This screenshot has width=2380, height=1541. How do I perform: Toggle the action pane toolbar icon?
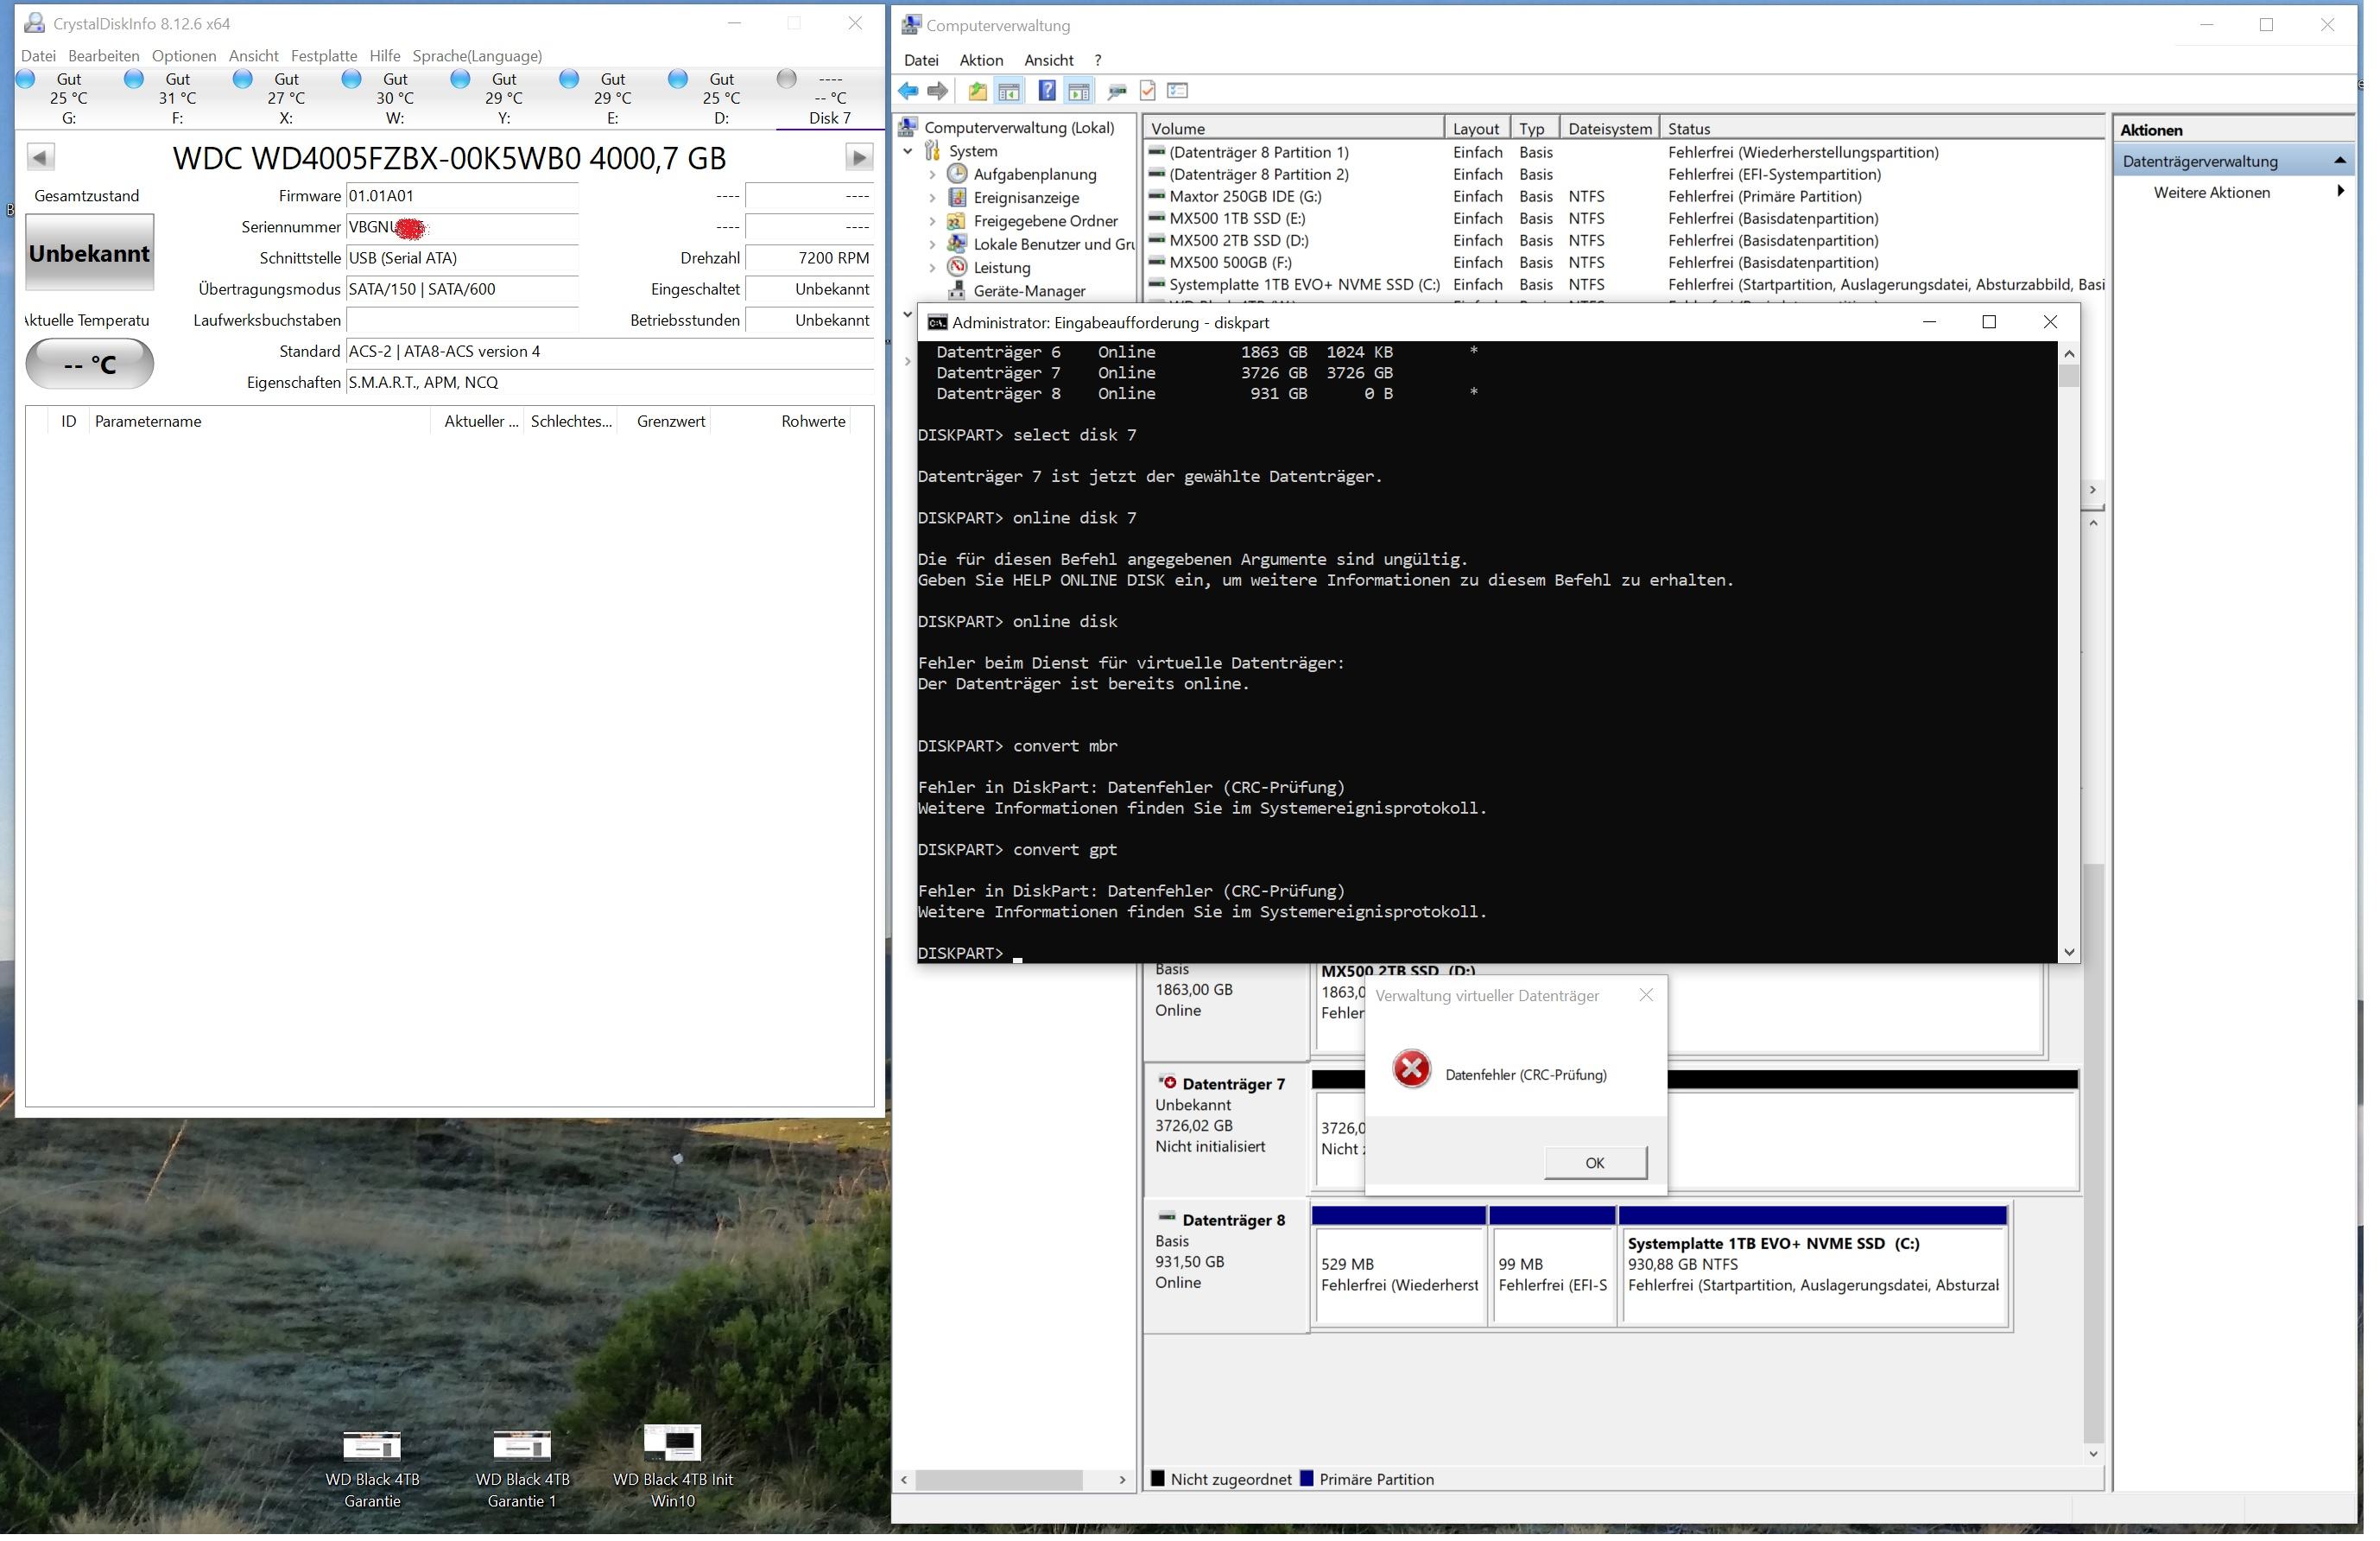click(1078, 91)
